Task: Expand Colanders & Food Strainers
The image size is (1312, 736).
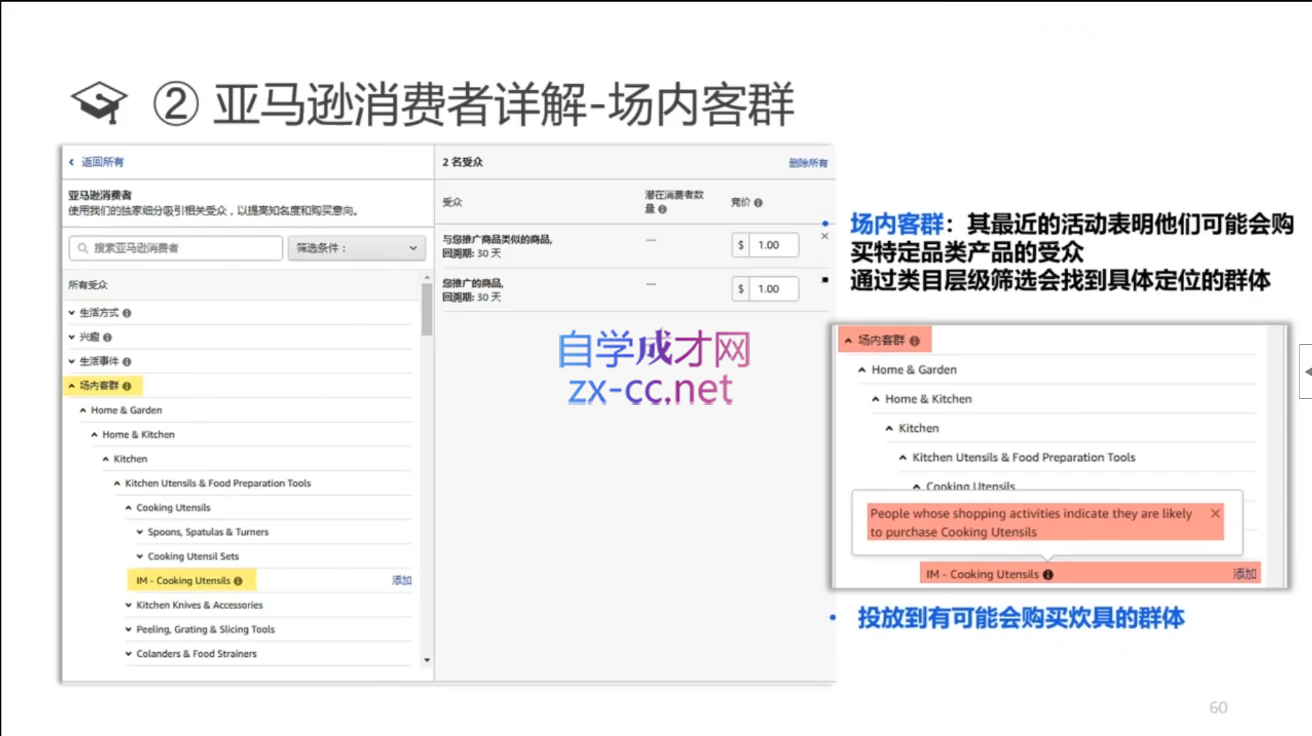Action: (129, 654)
